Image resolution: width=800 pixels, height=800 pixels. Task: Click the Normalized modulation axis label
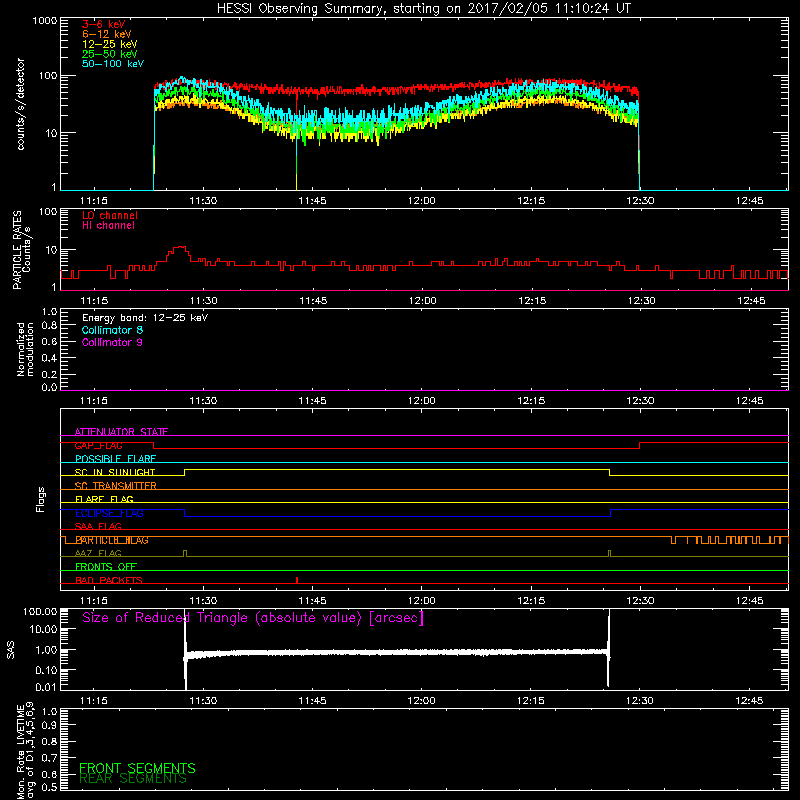coord(24,349)
